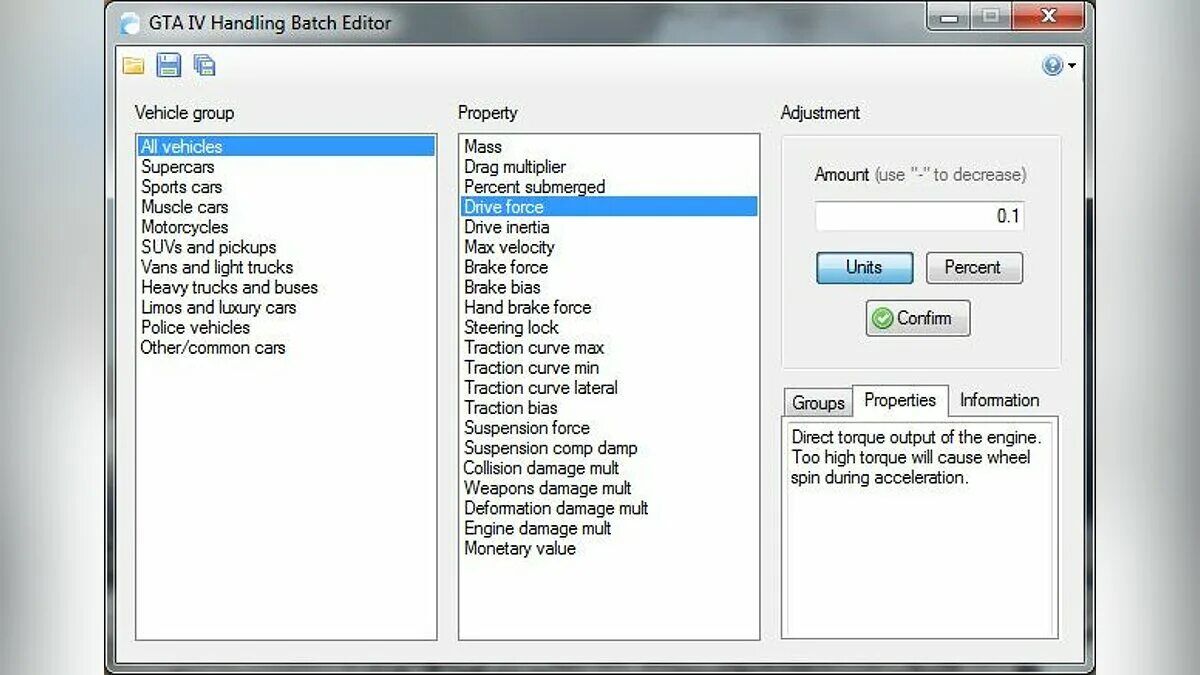Select the Brake force property
This screenshot has height=675, width=1200.
609,267
